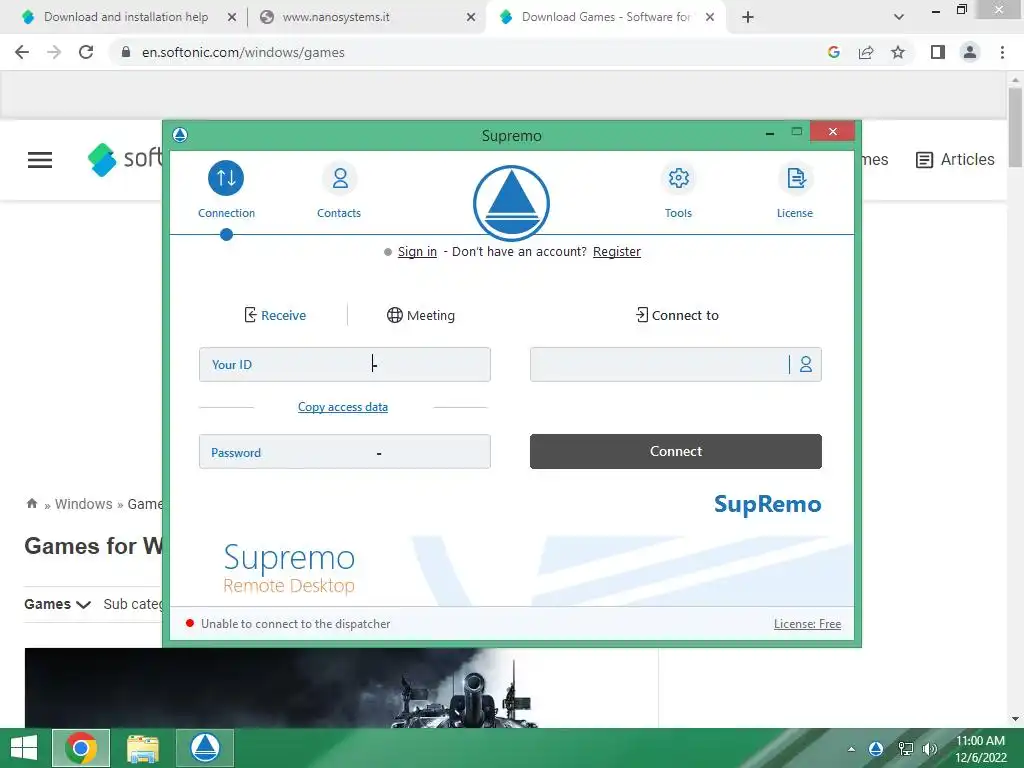Click the Supremo system tray icon
Screen dimensions: 1024x768
coord(876,749)
